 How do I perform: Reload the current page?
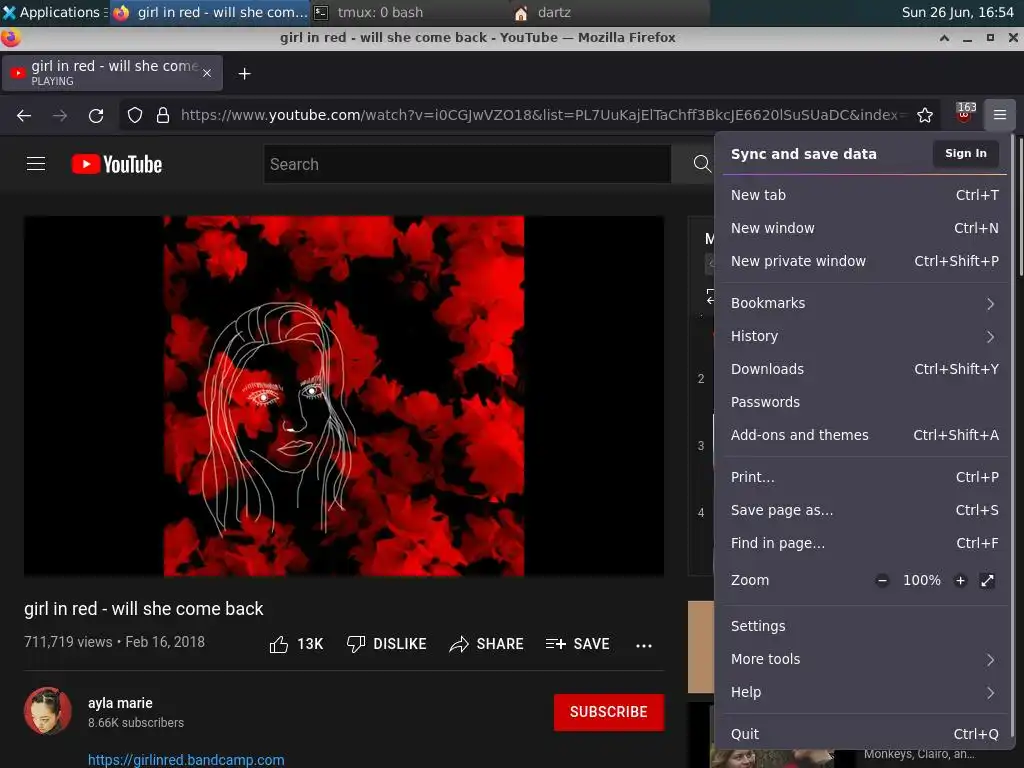pyautogui.click(x=96, y=116)
